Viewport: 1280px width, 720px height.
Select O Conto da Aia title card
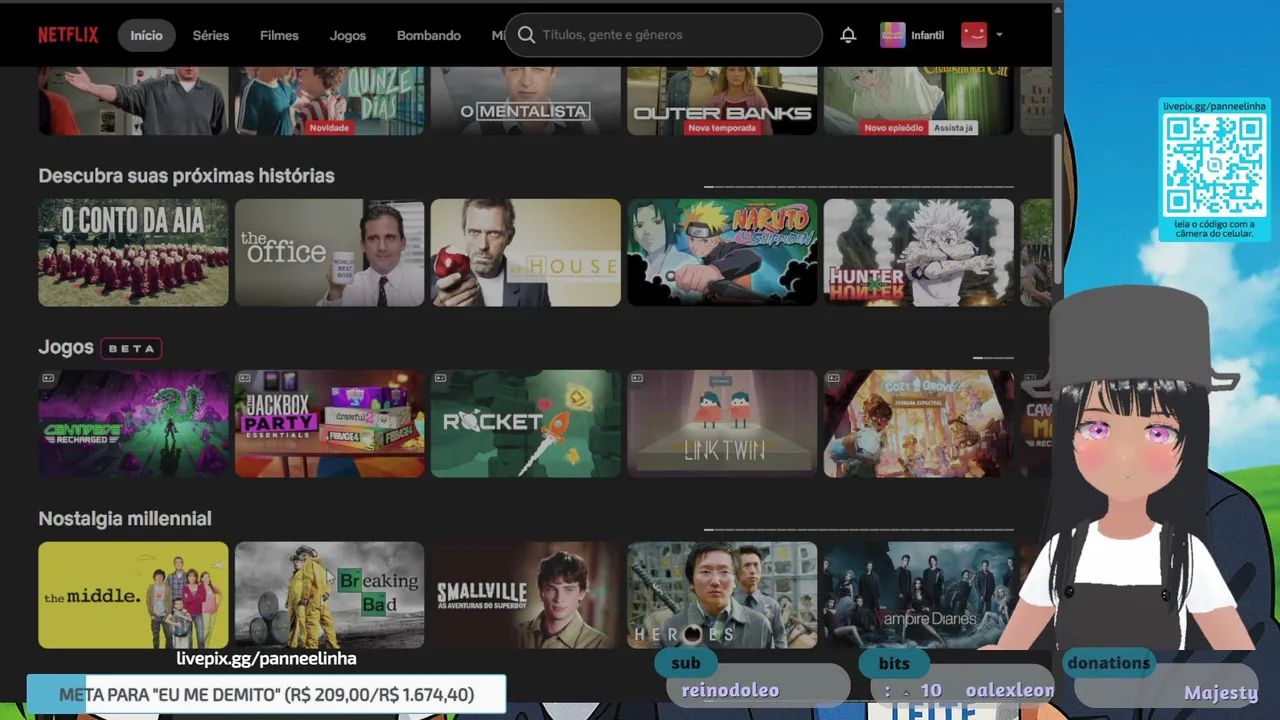click(133, 252)
